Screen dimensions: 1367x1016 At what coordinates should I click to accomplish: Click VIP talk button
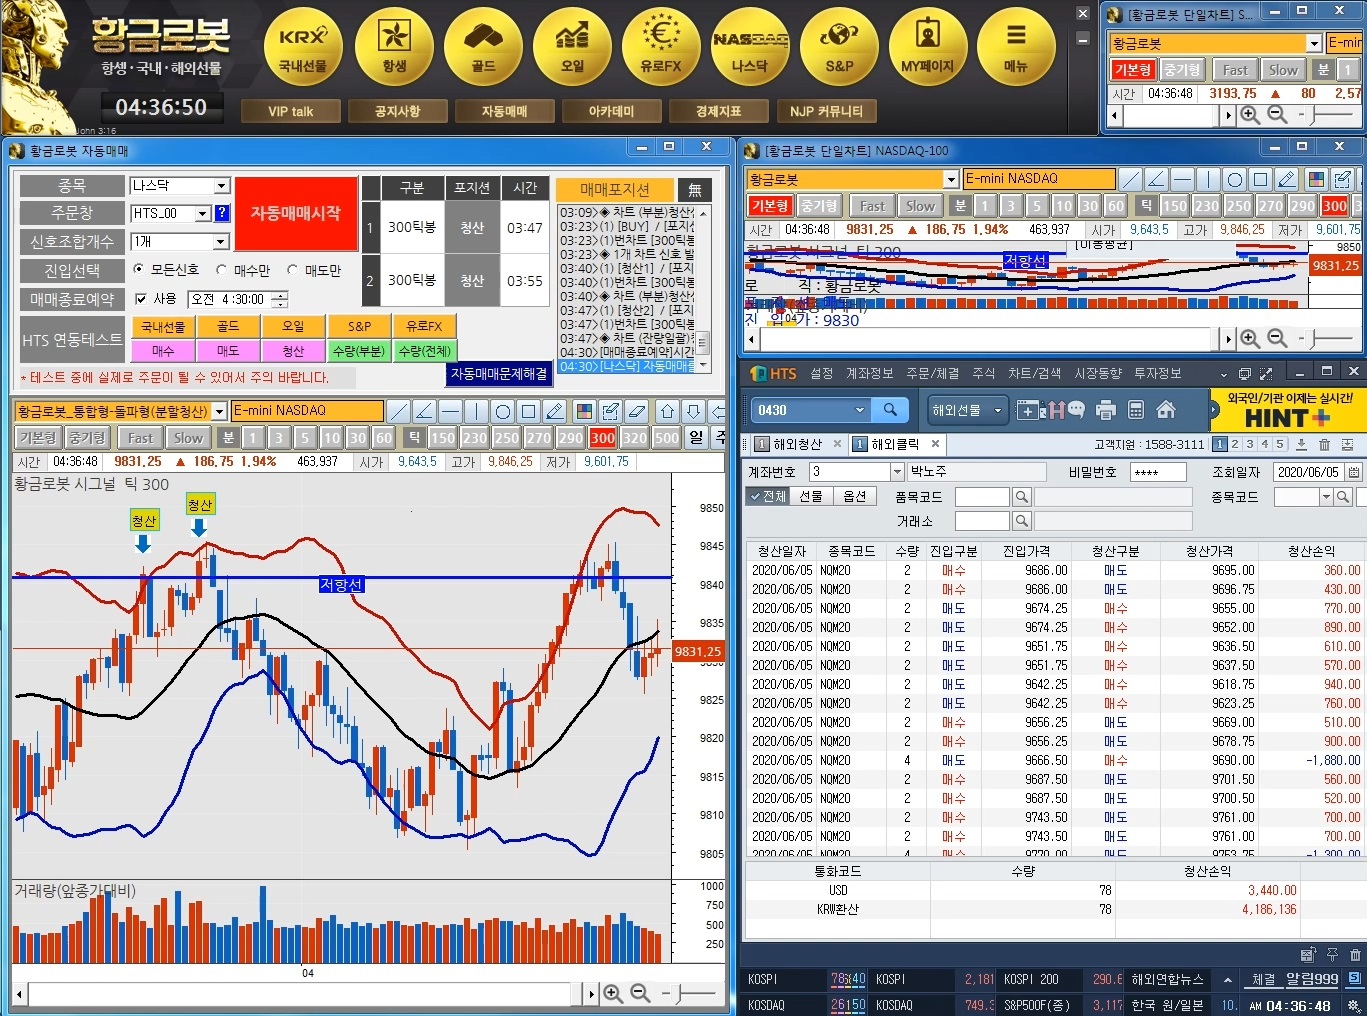click(291, 112)
